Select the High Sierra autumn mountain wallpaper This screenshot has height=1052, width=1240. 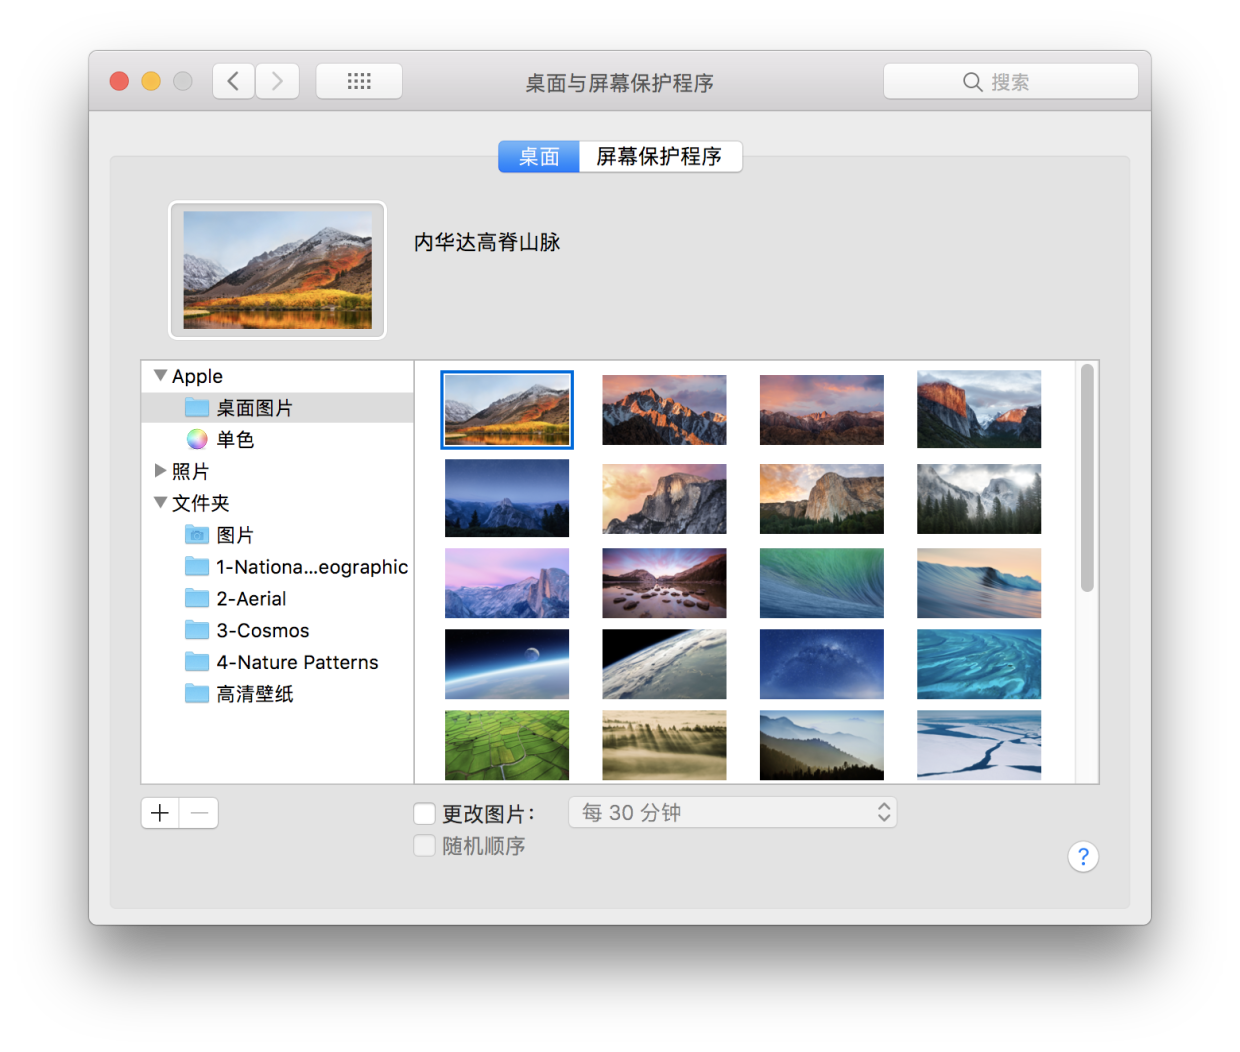(x=507, y=410)
